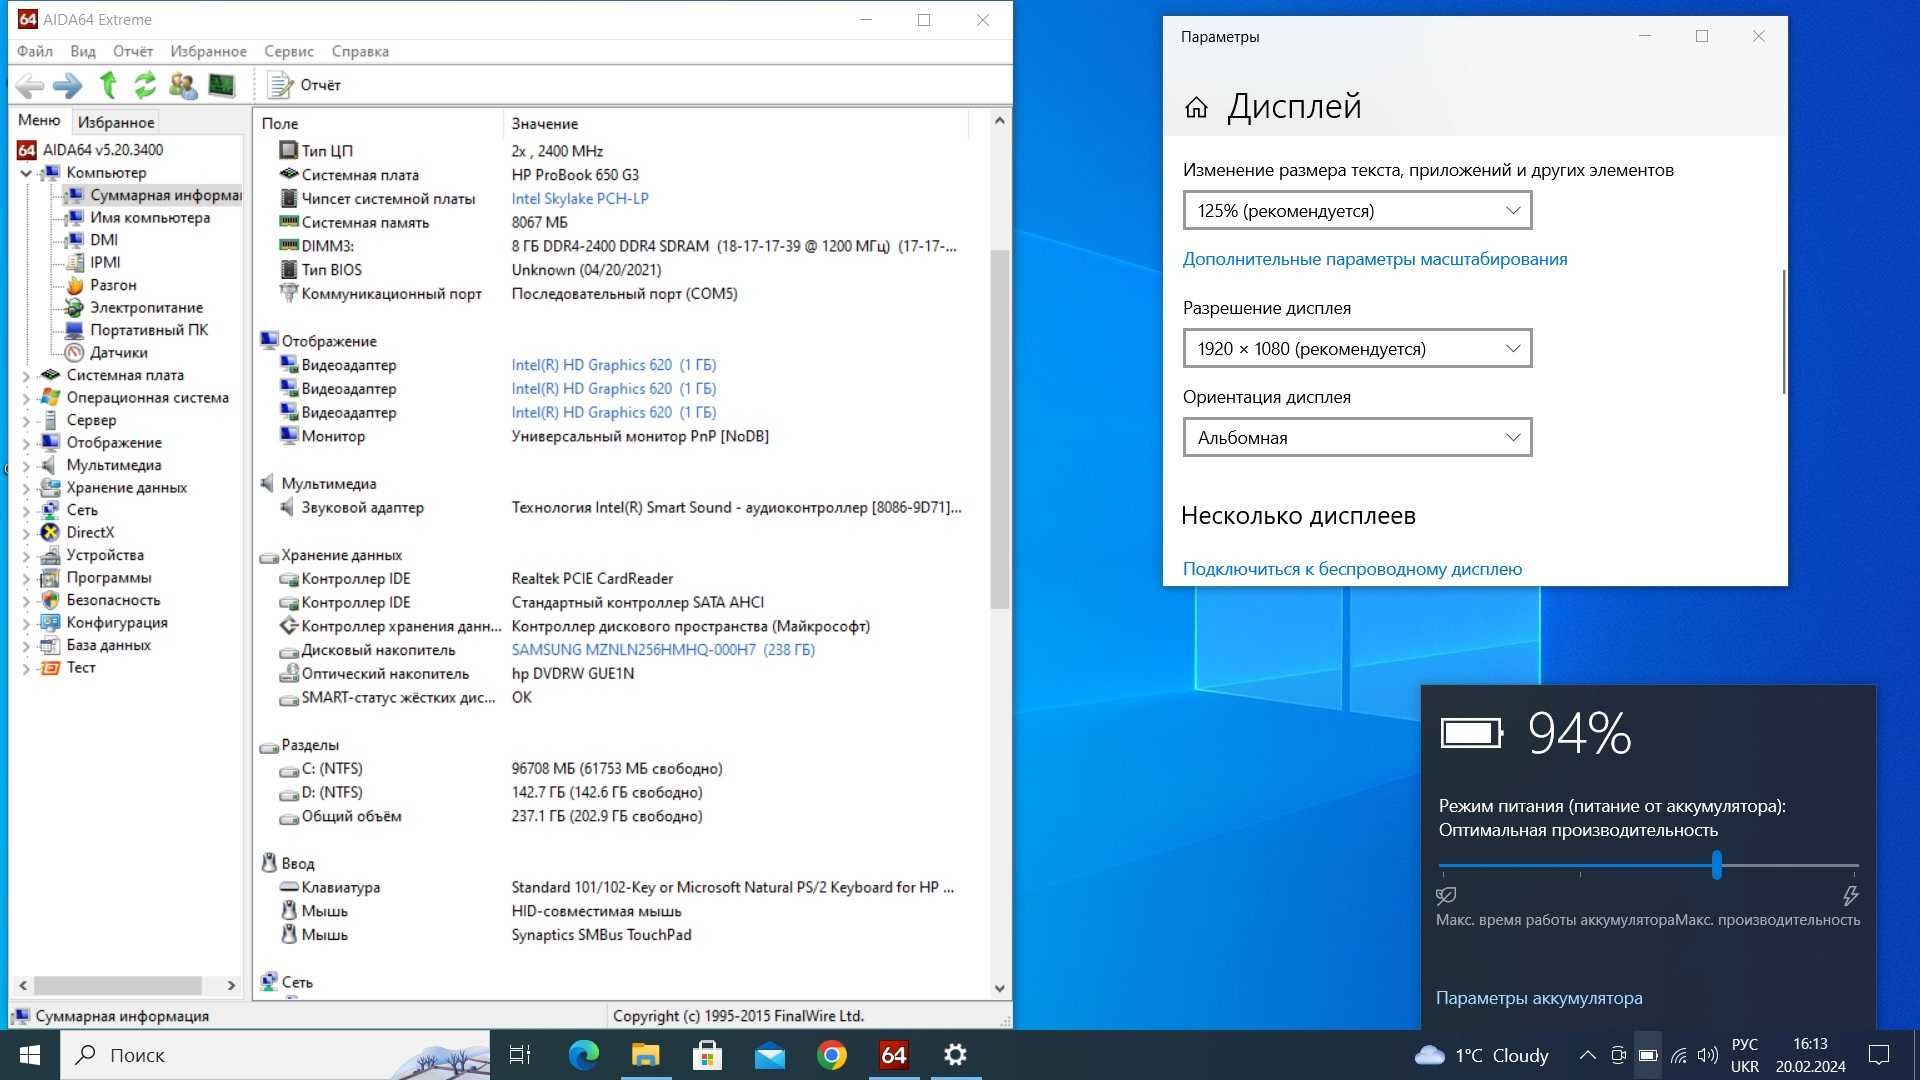
Task: Expand the Операционная система tree node
Action: pos(26,398)
